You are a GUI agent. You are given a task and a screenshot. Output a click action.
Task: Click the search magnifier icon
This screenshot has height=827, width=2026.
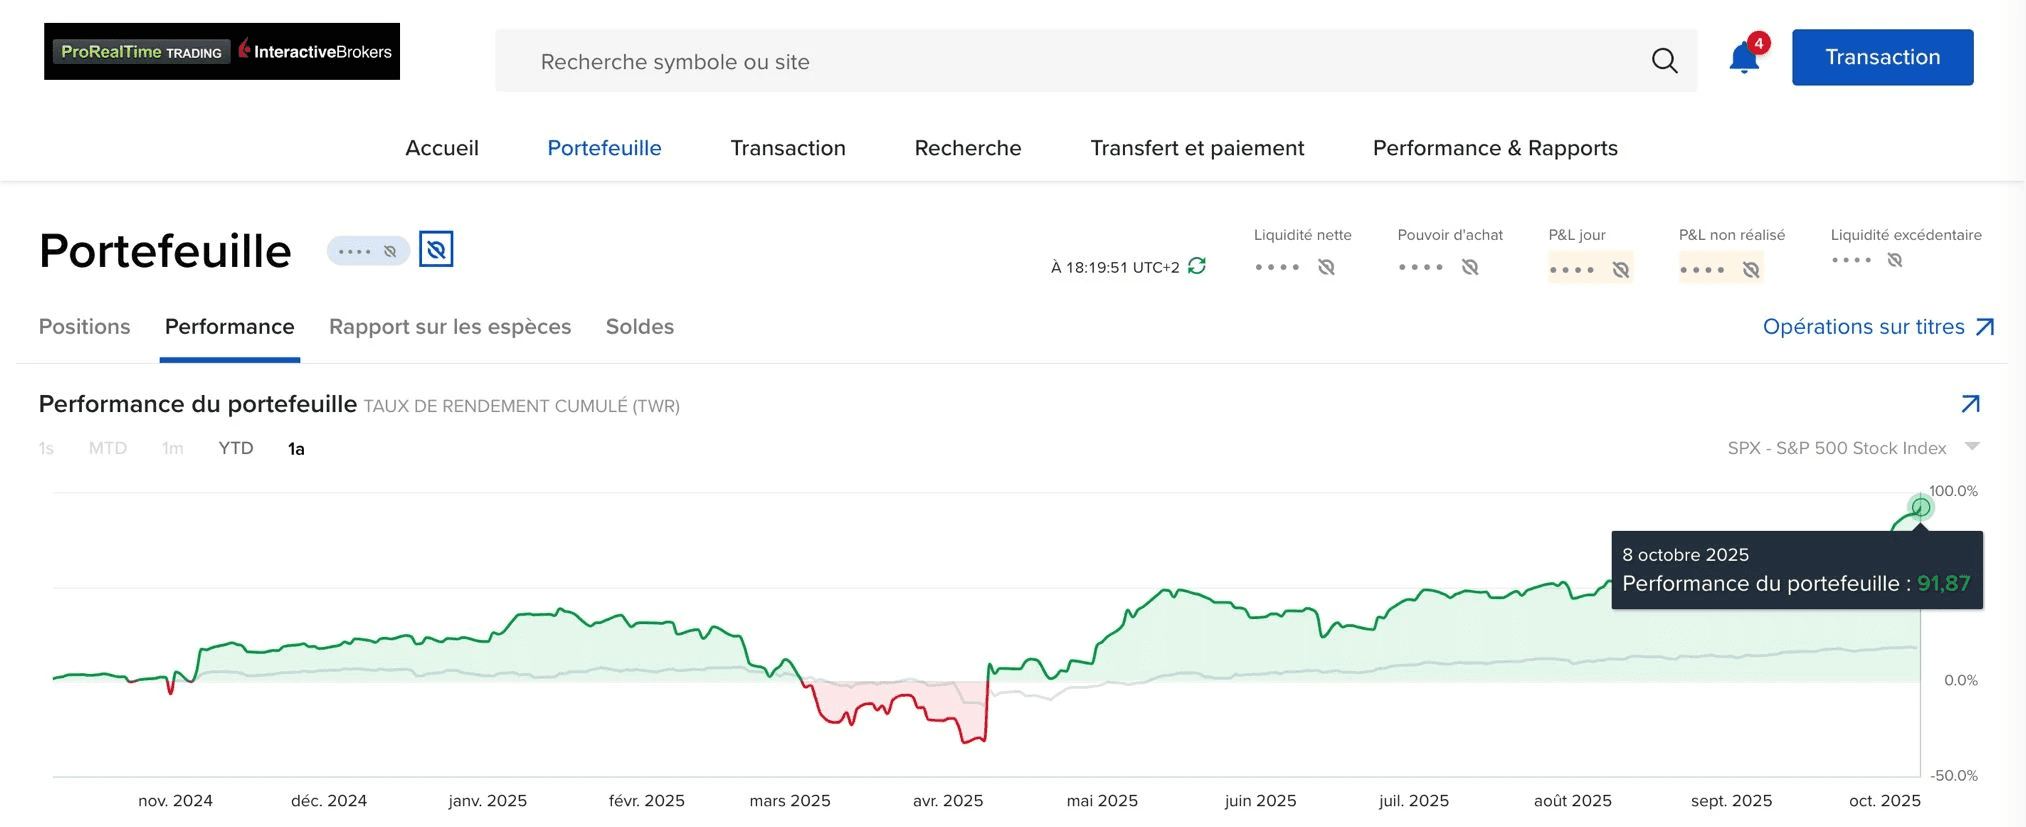click(1664, 61)
